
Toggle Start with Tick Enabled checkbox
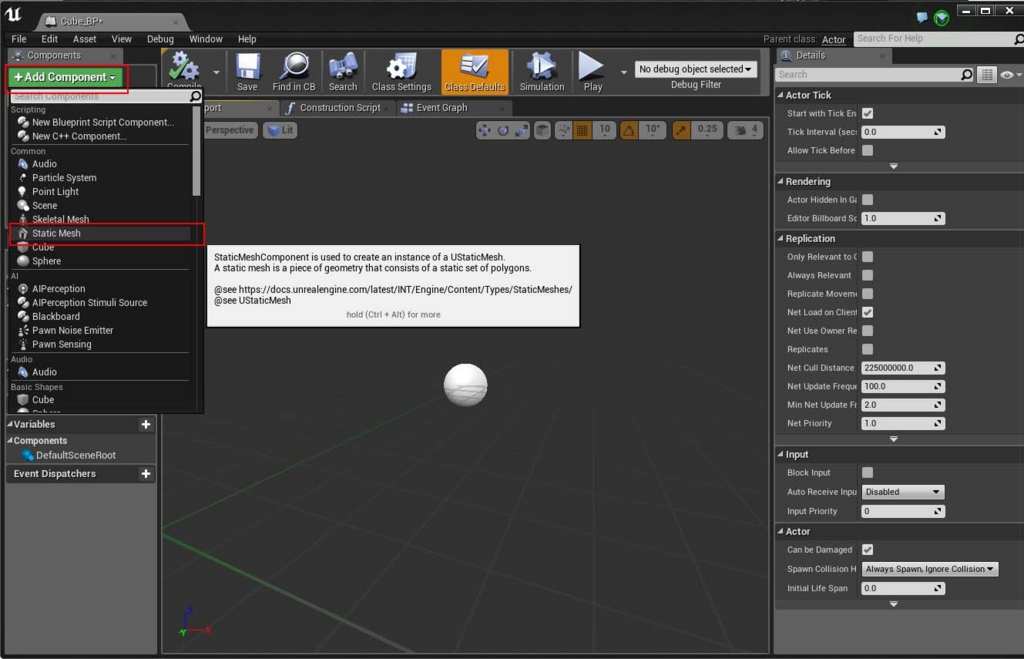pyautogui.click(x=867, y=114)
